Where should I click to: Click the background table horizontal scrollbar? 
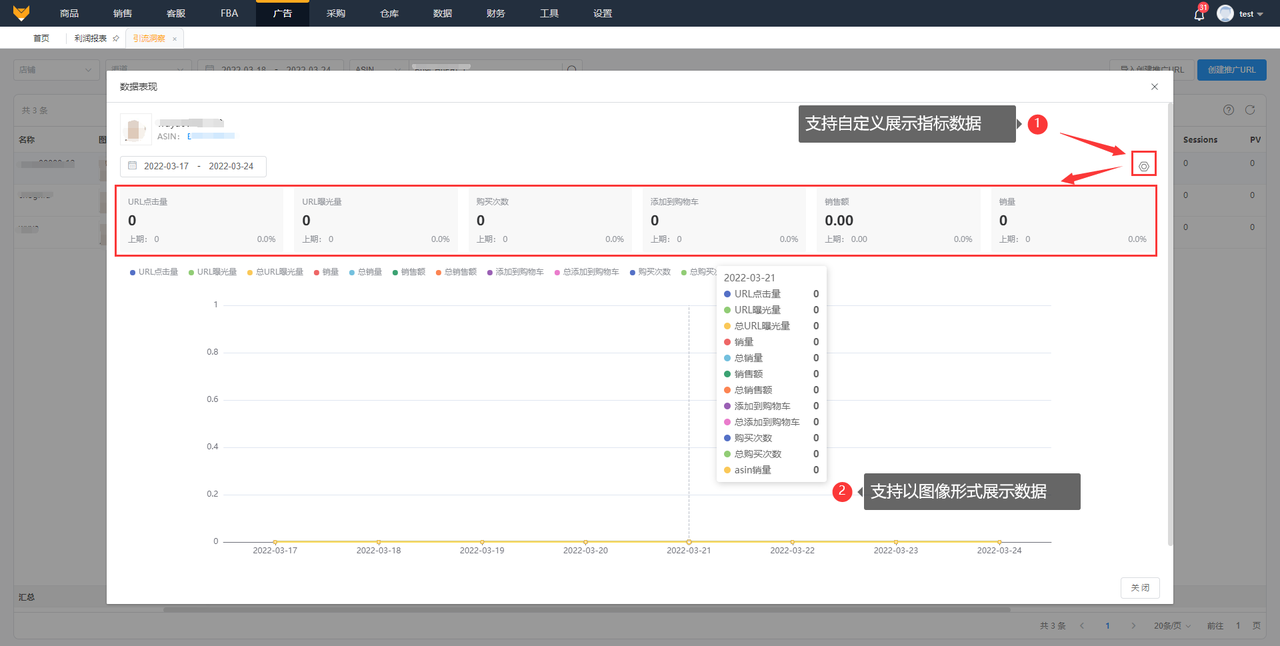coord(586,608)
